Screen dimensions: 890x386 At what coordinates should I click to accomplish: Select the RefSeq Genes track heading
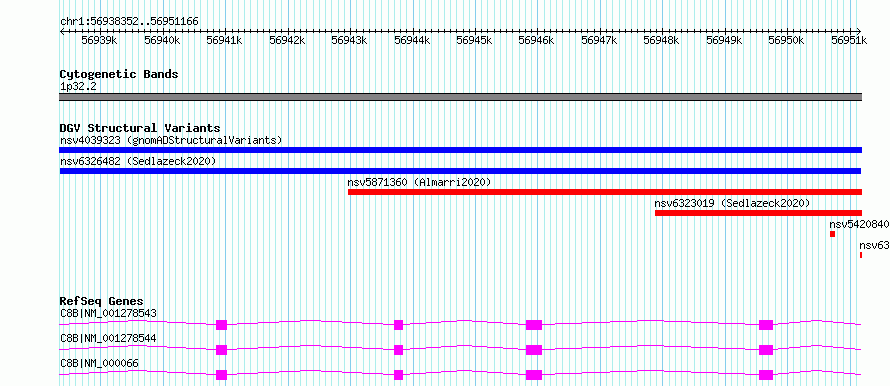[102, 301]
